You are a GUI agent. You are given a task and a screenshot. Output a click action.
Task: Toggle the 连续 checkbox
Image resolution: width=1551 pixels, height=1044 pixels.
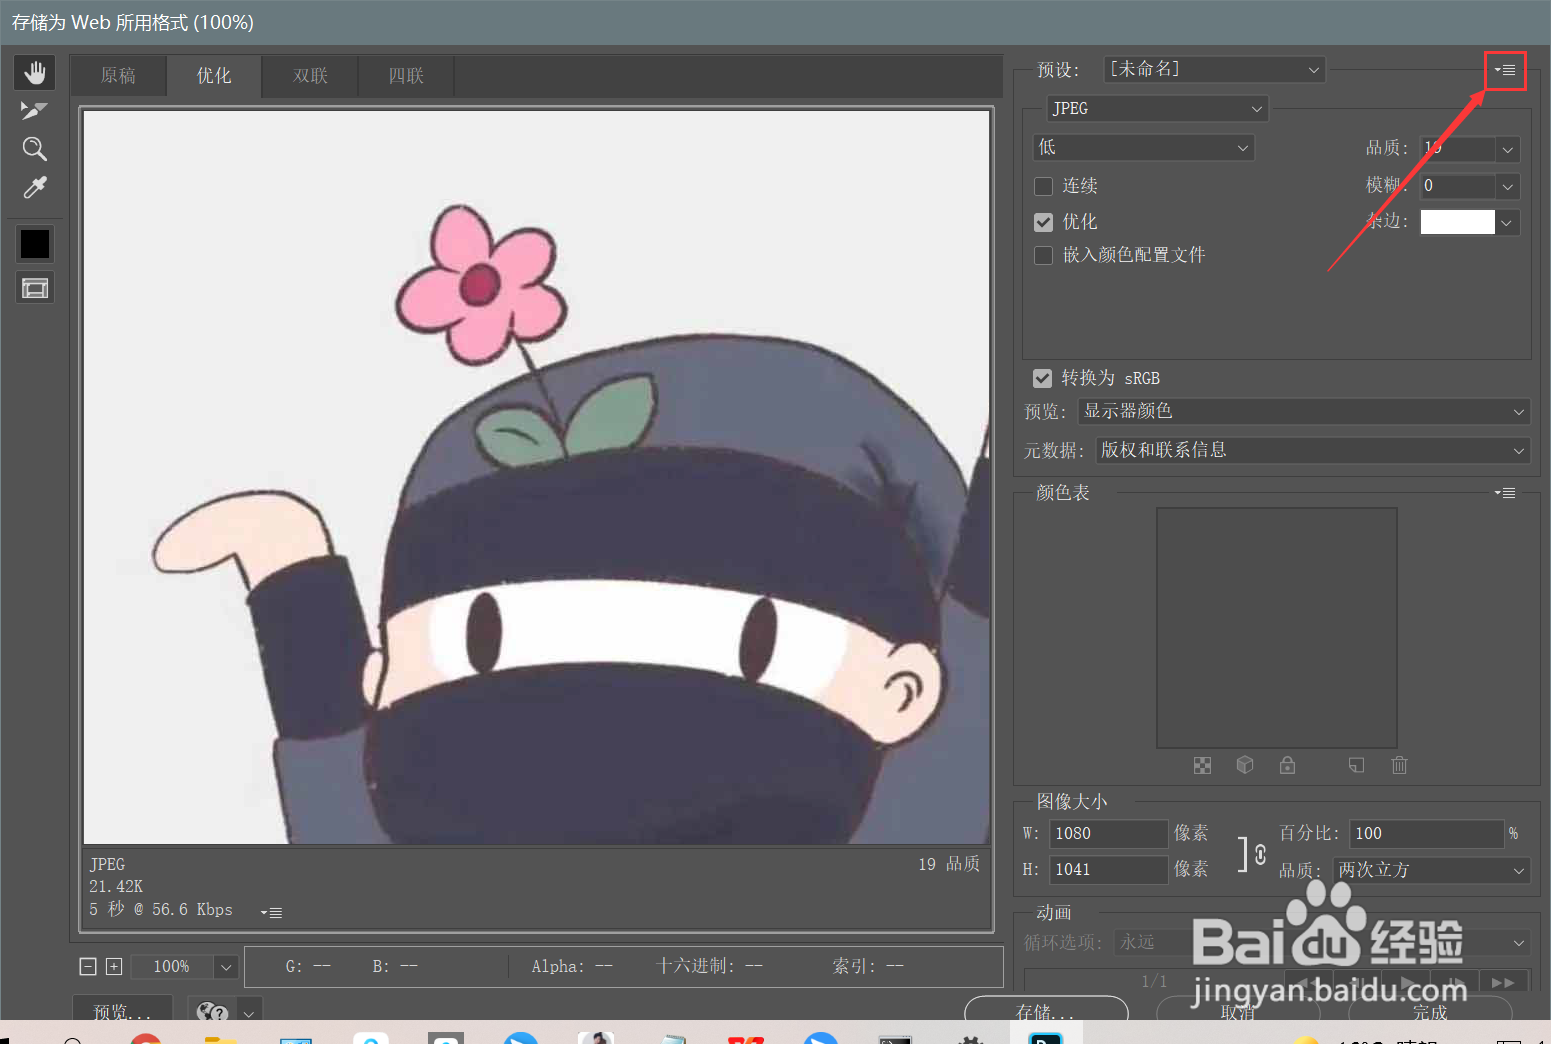(1043, 186)
